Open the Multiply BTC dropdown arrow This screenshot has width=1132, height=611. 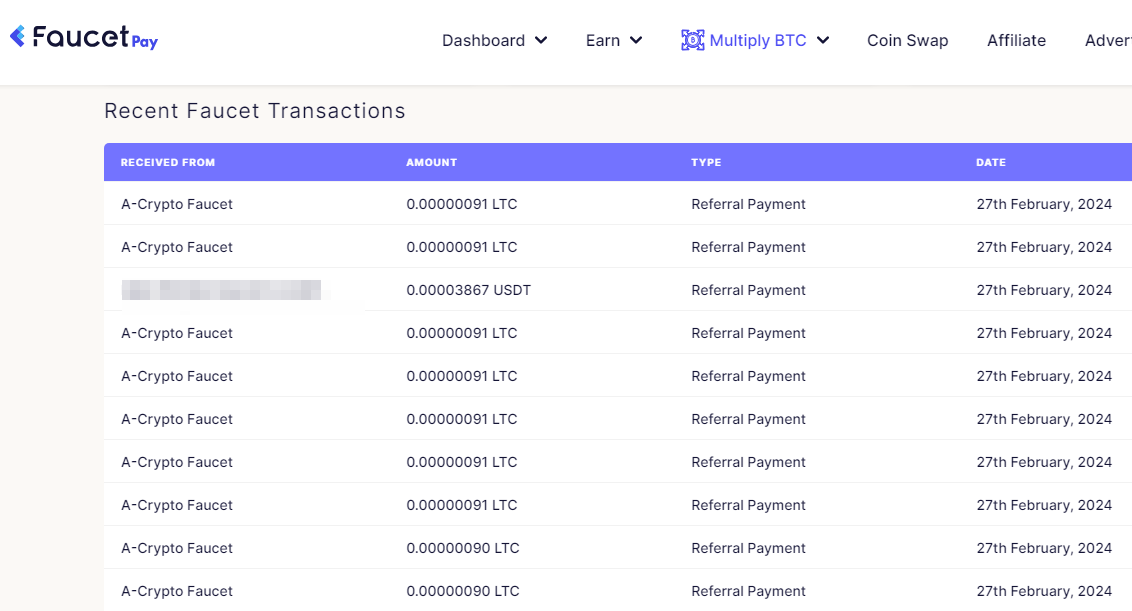[823, 41]
